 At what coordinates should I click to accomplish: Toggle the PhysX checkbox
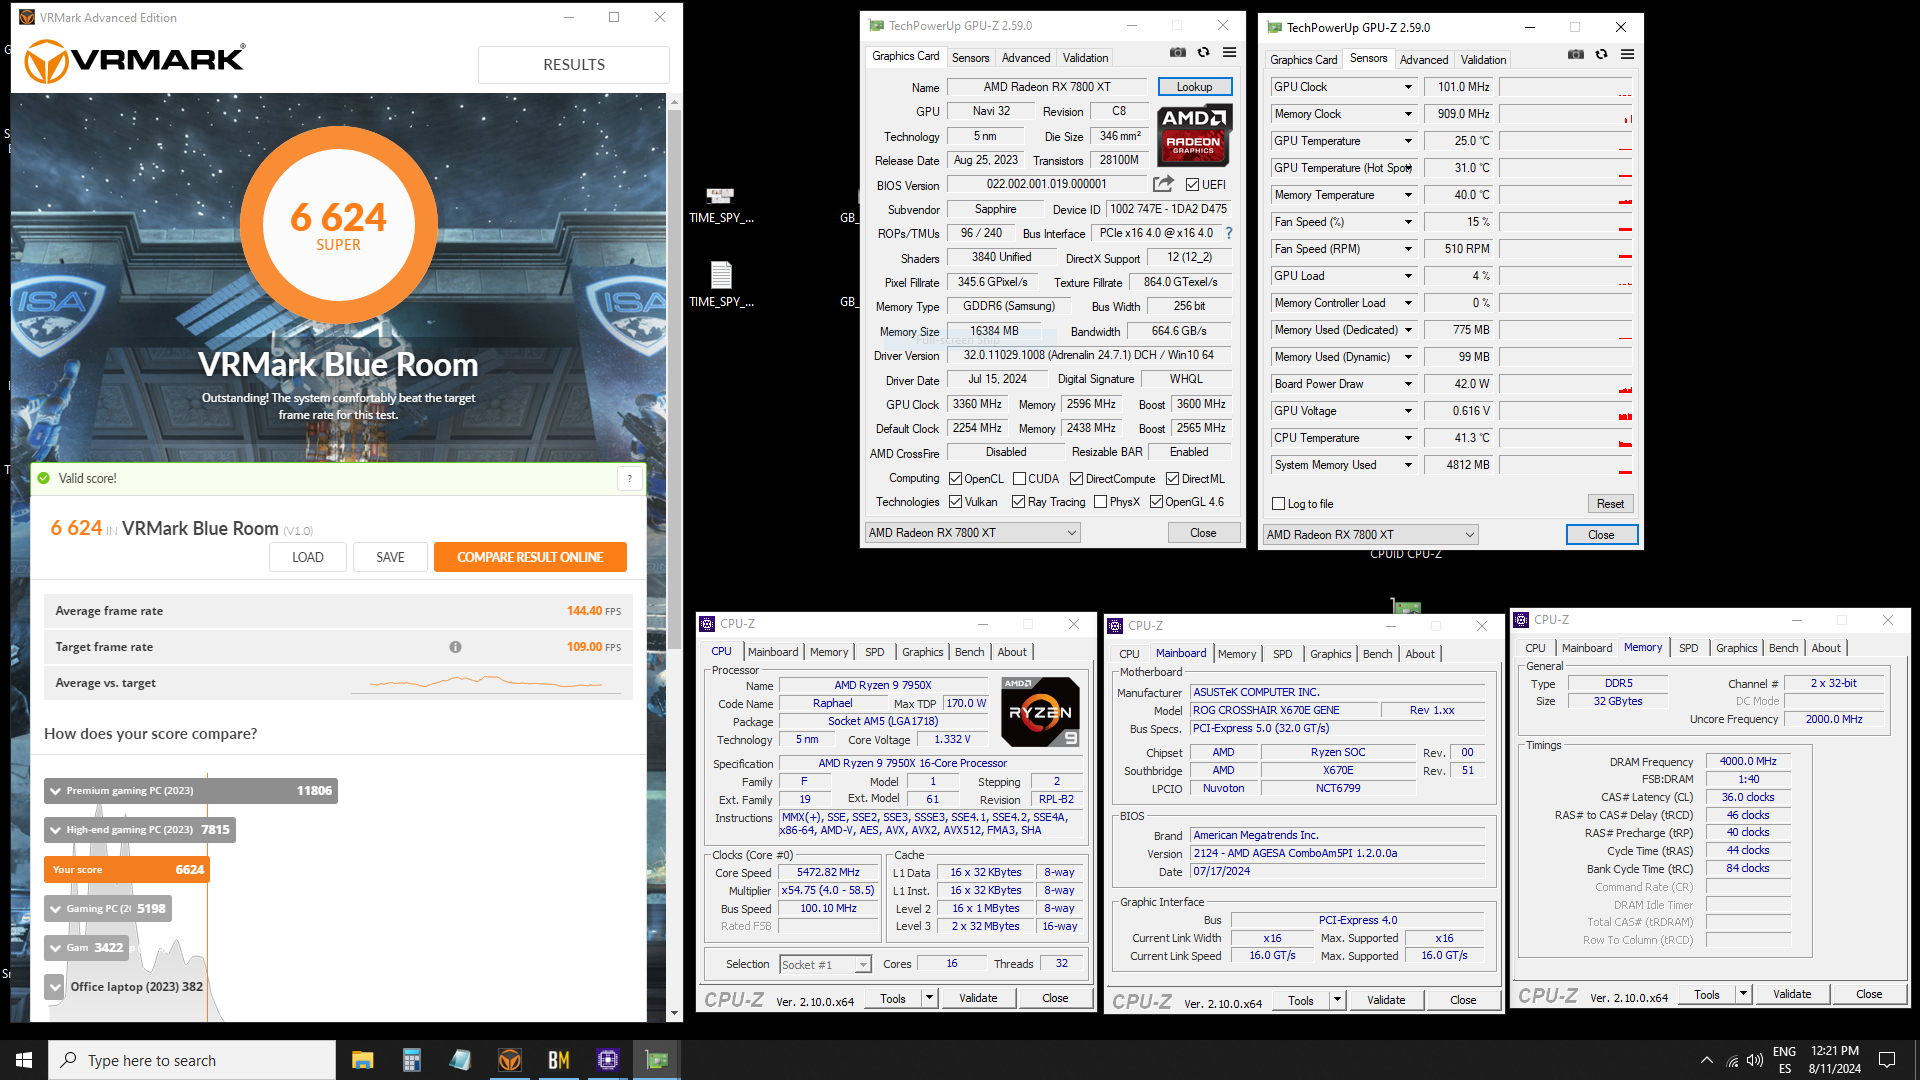(x=1100, y=502)
